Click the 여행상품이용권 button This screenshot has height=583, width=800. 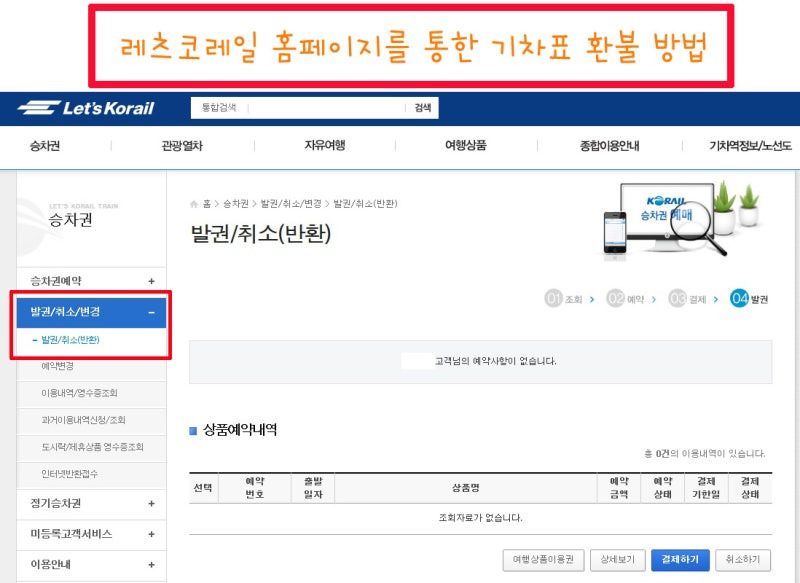point(543,560)
